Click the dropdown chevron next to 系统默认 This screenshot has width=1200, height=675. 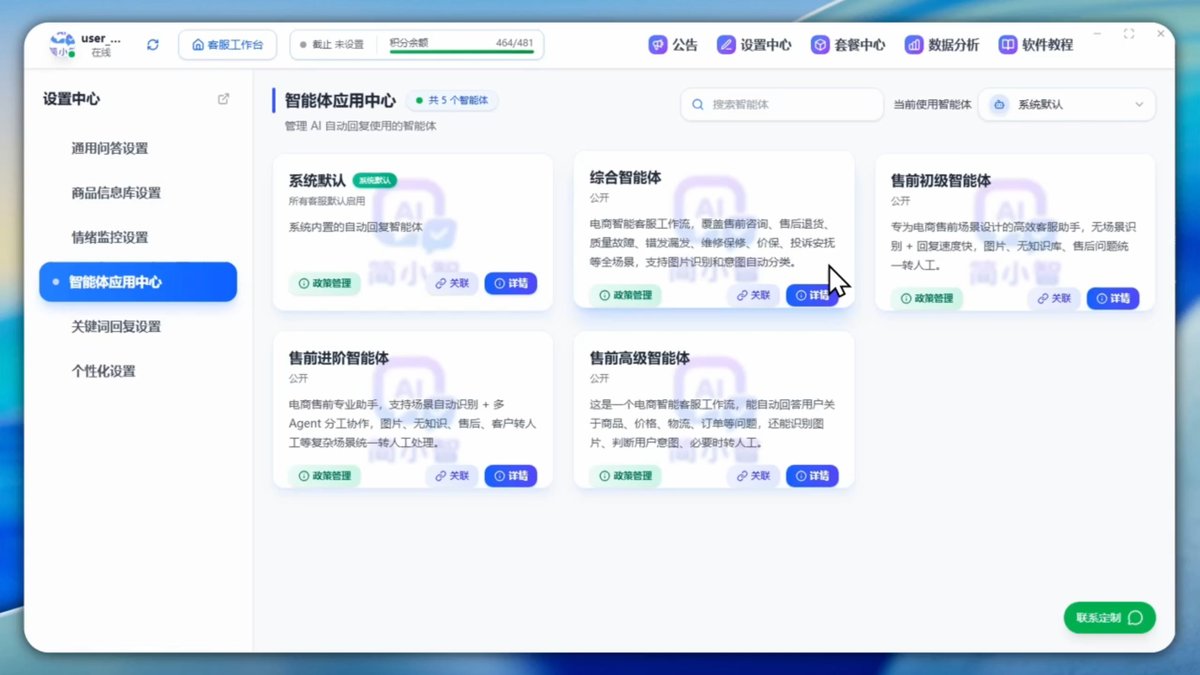tap(1139, 104)
